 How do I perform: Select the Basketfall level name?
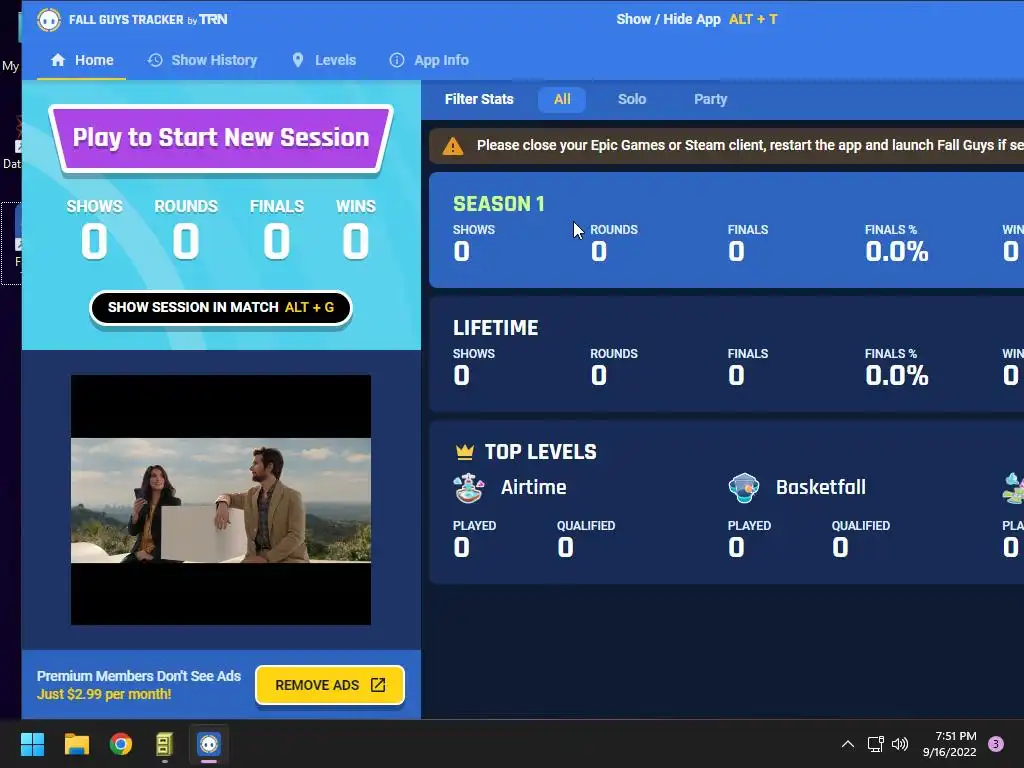821,487
